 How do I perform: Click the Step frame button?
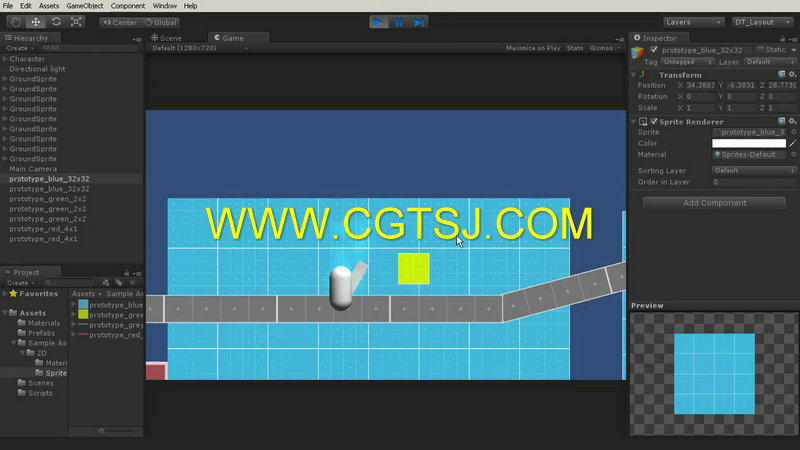419,22
